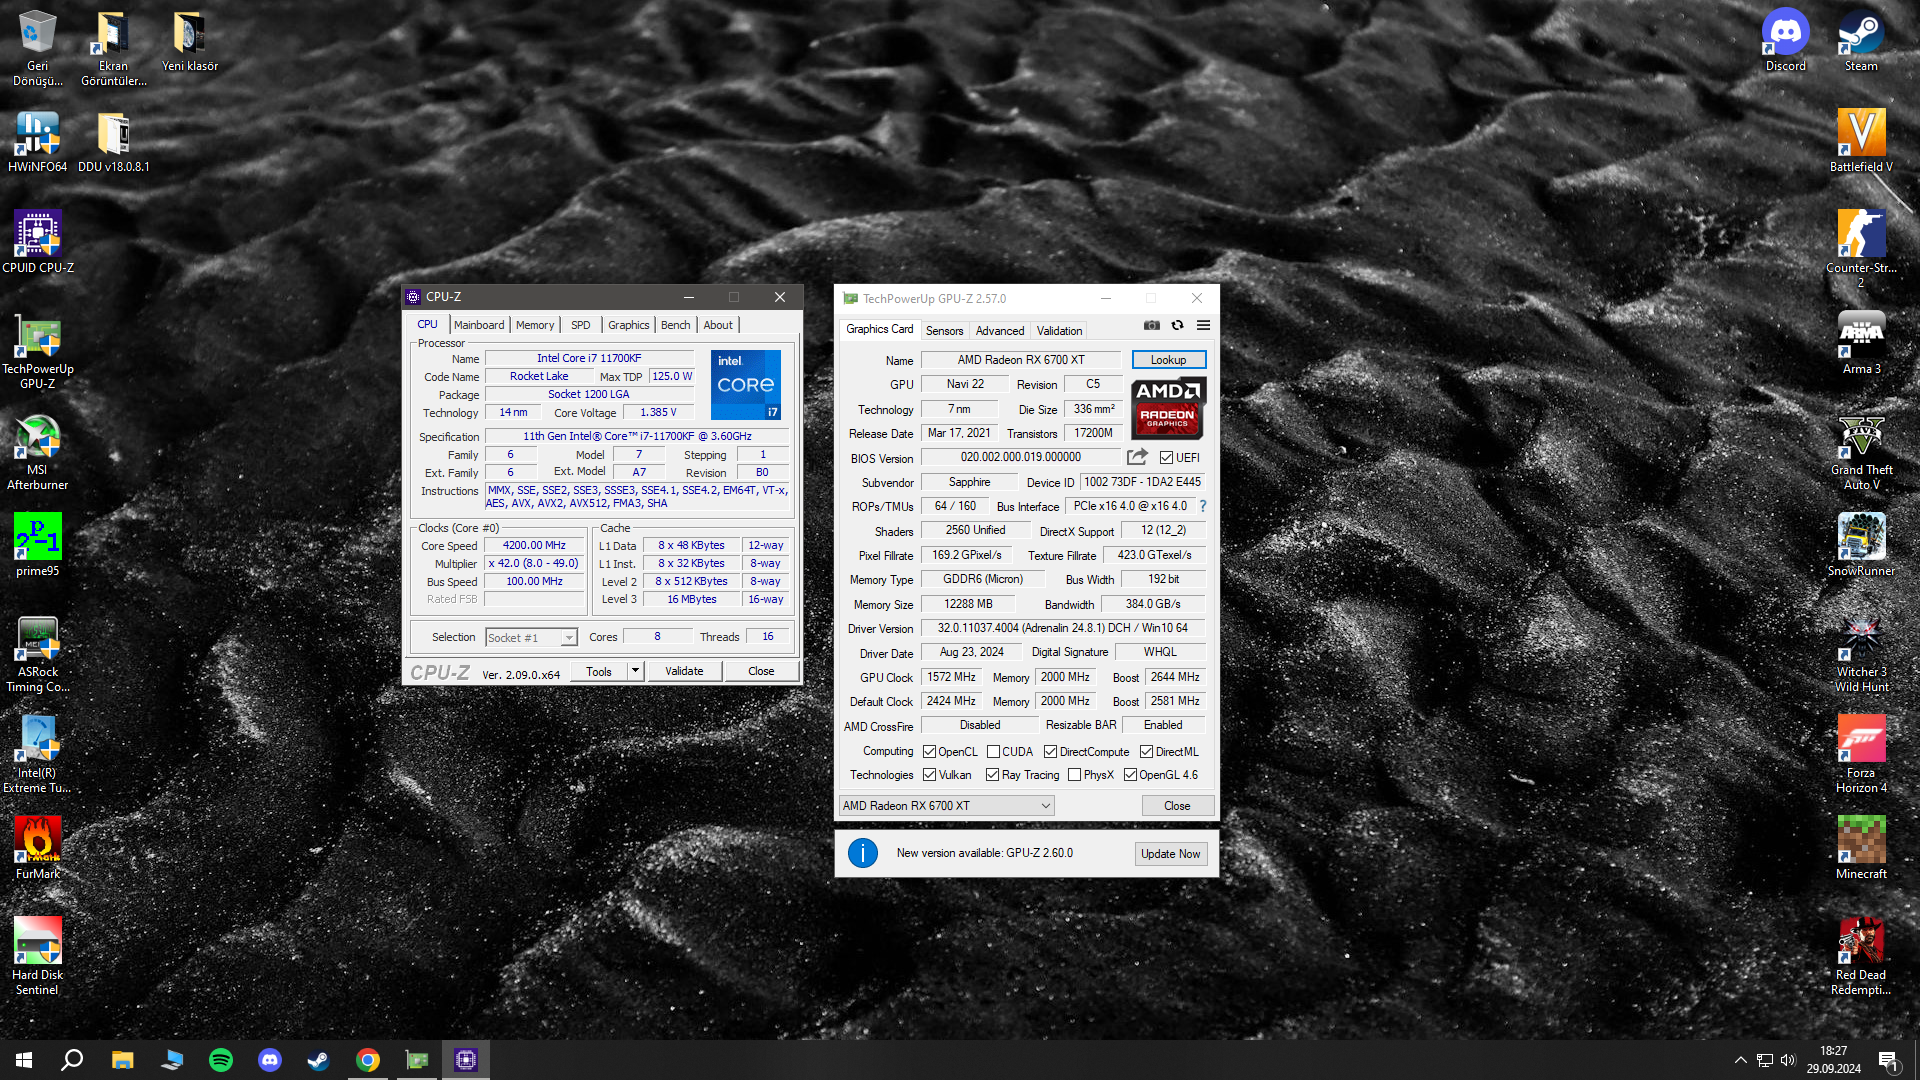Open the Steam desktop shortcut
1920x1080 pixels.
coord(1861,41)
